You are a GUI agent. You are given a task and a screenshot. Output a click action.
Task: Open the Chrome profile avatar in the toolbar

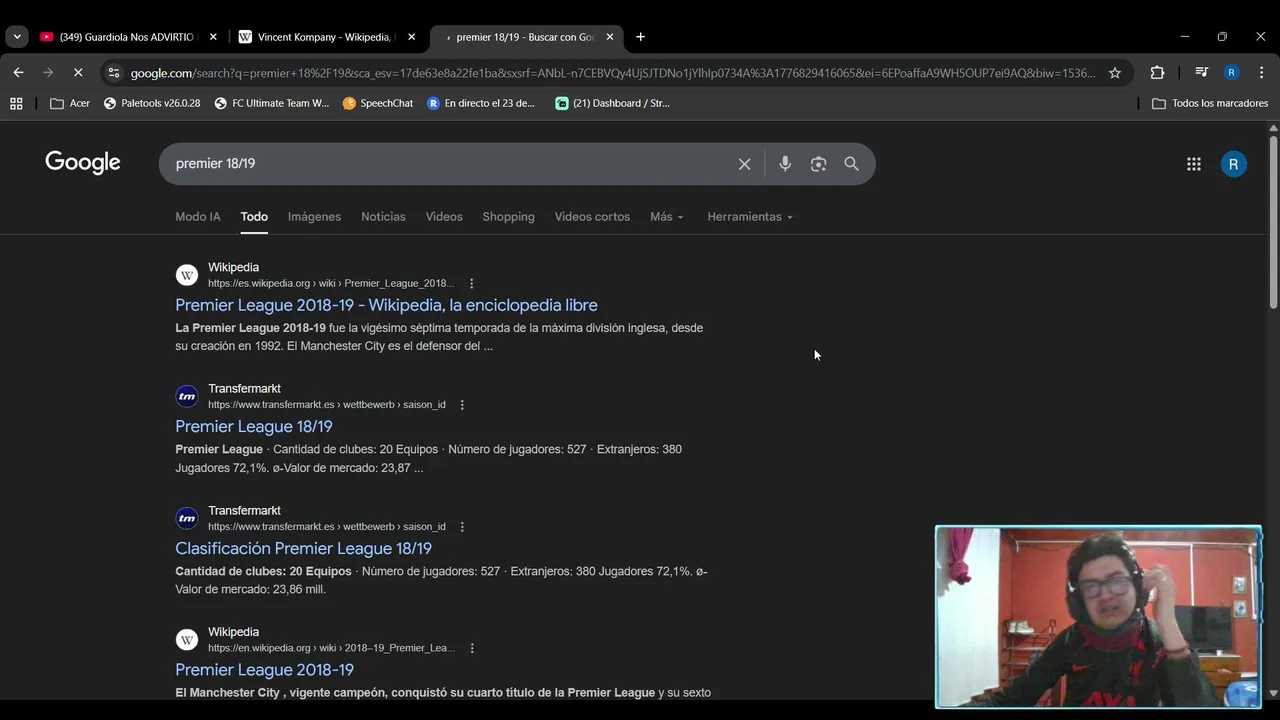click(1231, 73)
